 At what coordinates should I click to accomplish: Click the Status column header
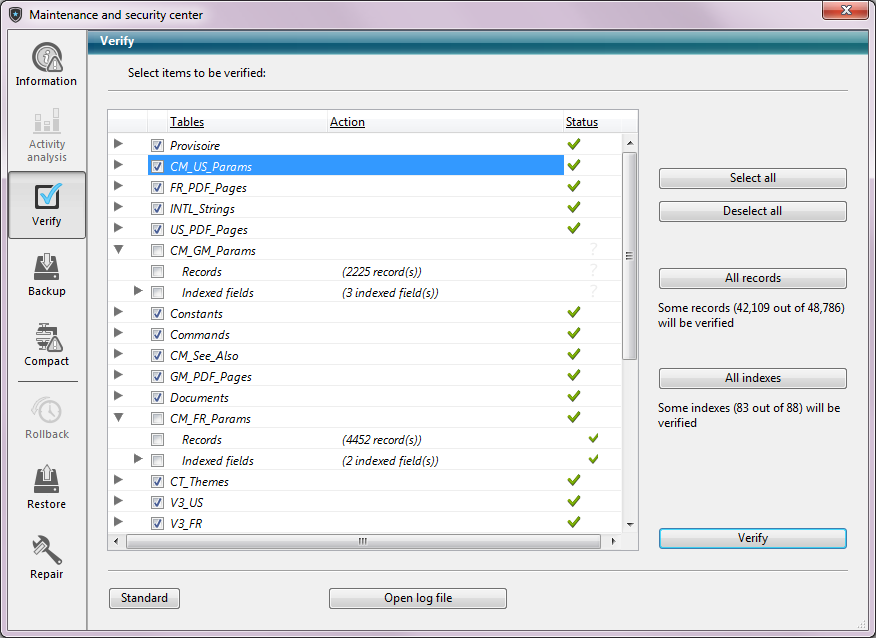(x=582, y=122)
